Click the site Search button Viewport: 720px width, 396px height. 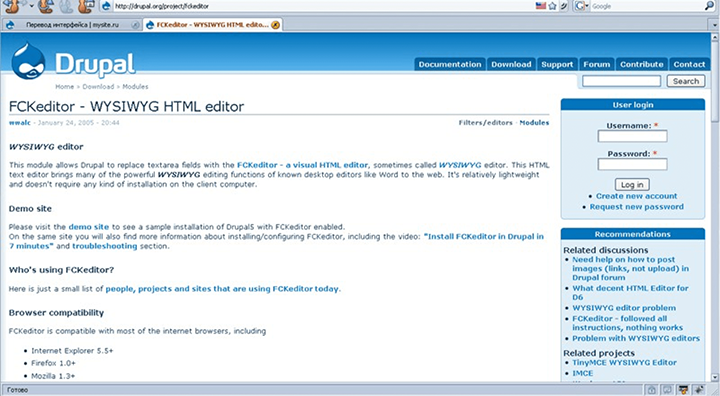(686, 81)
